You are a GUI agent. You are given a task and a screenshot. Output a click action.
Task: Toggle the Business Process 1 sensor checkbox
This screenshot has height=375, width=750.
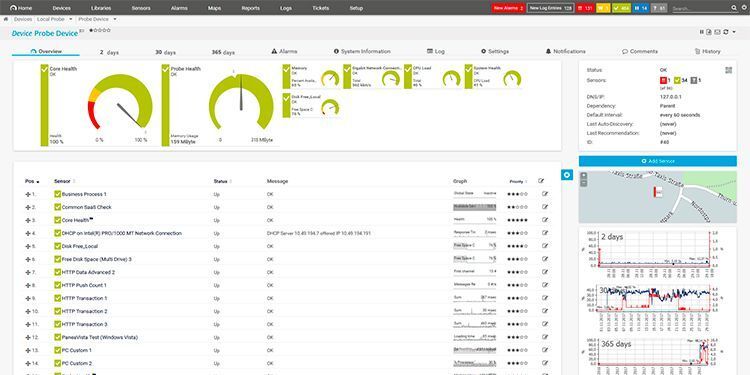pos(57,194)
